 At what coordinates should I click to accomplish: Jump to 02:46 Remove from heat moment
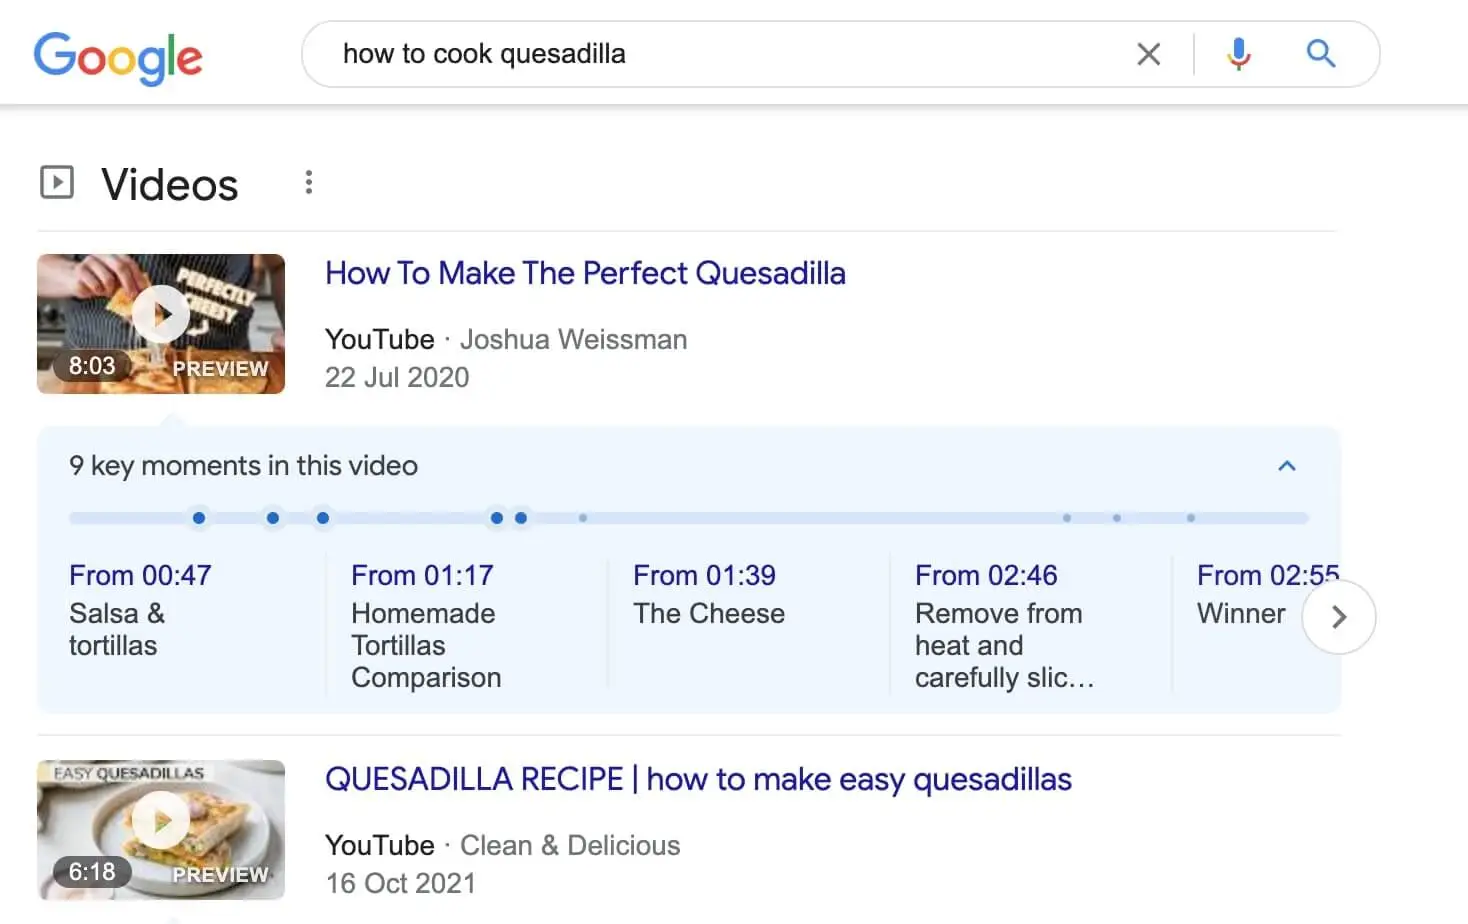coord(986,576)
